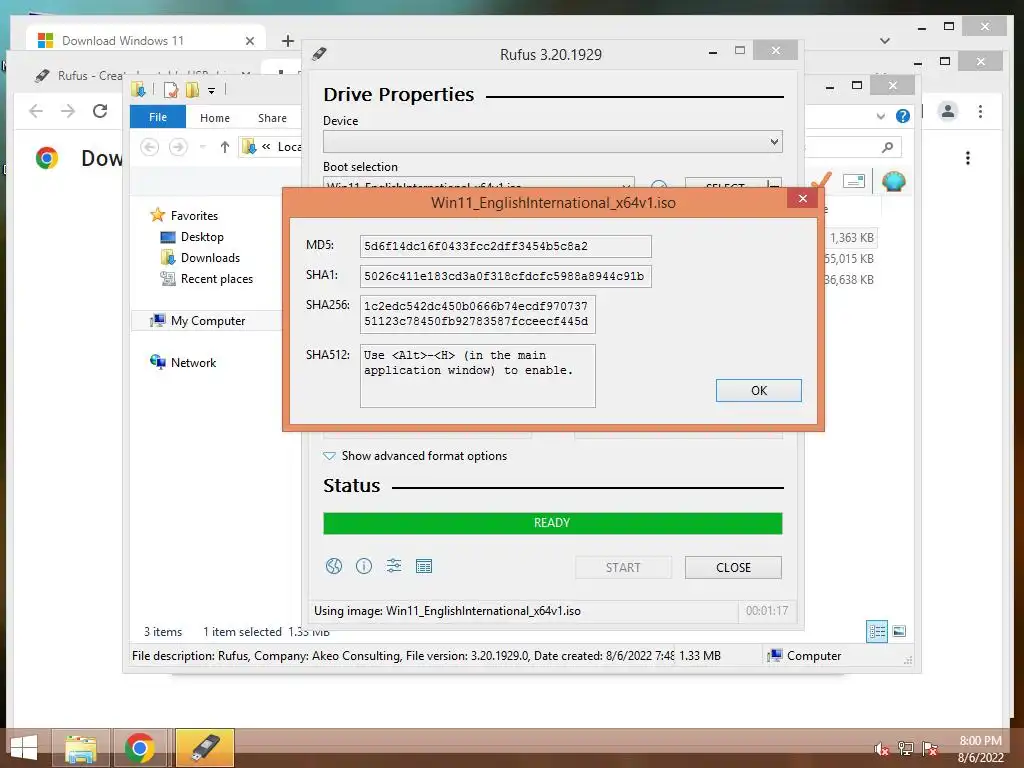Go forward in File Explorer
Viewport: 1024px width, 768px height.
click(178, 147)
